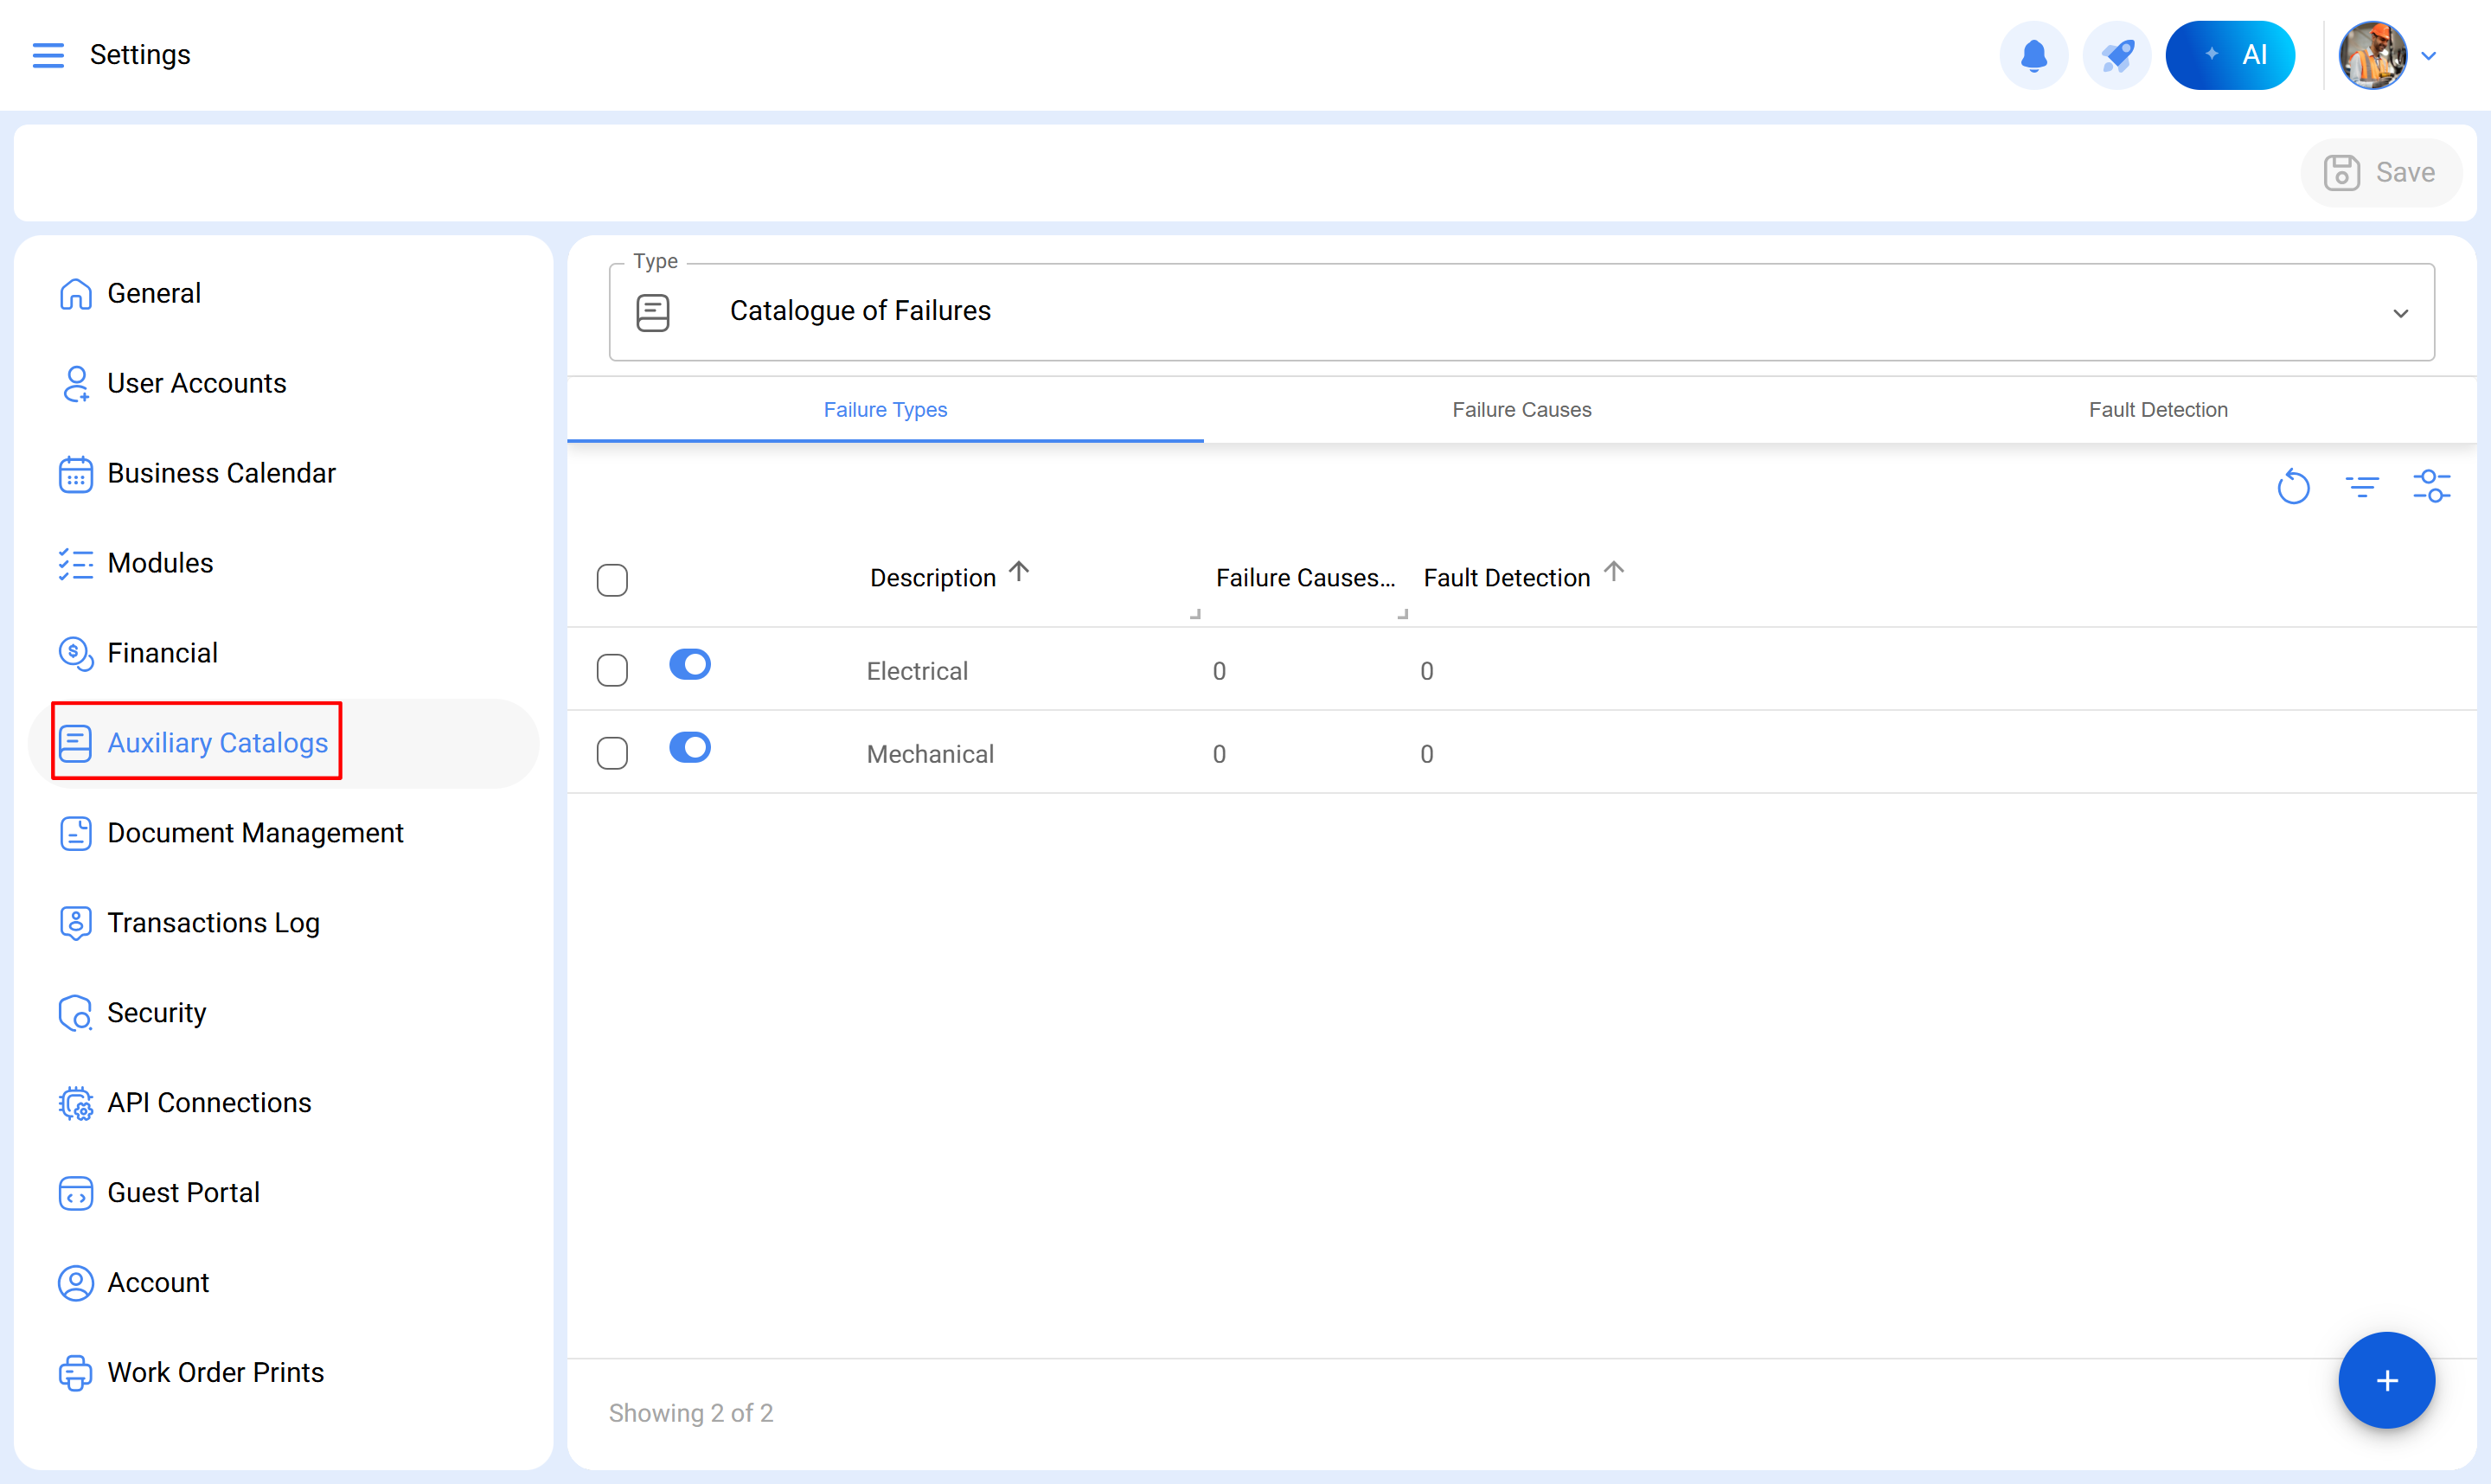2491x1484 pixels.
Task: Click the notifications bell icon
Action: click(2033, 55)
